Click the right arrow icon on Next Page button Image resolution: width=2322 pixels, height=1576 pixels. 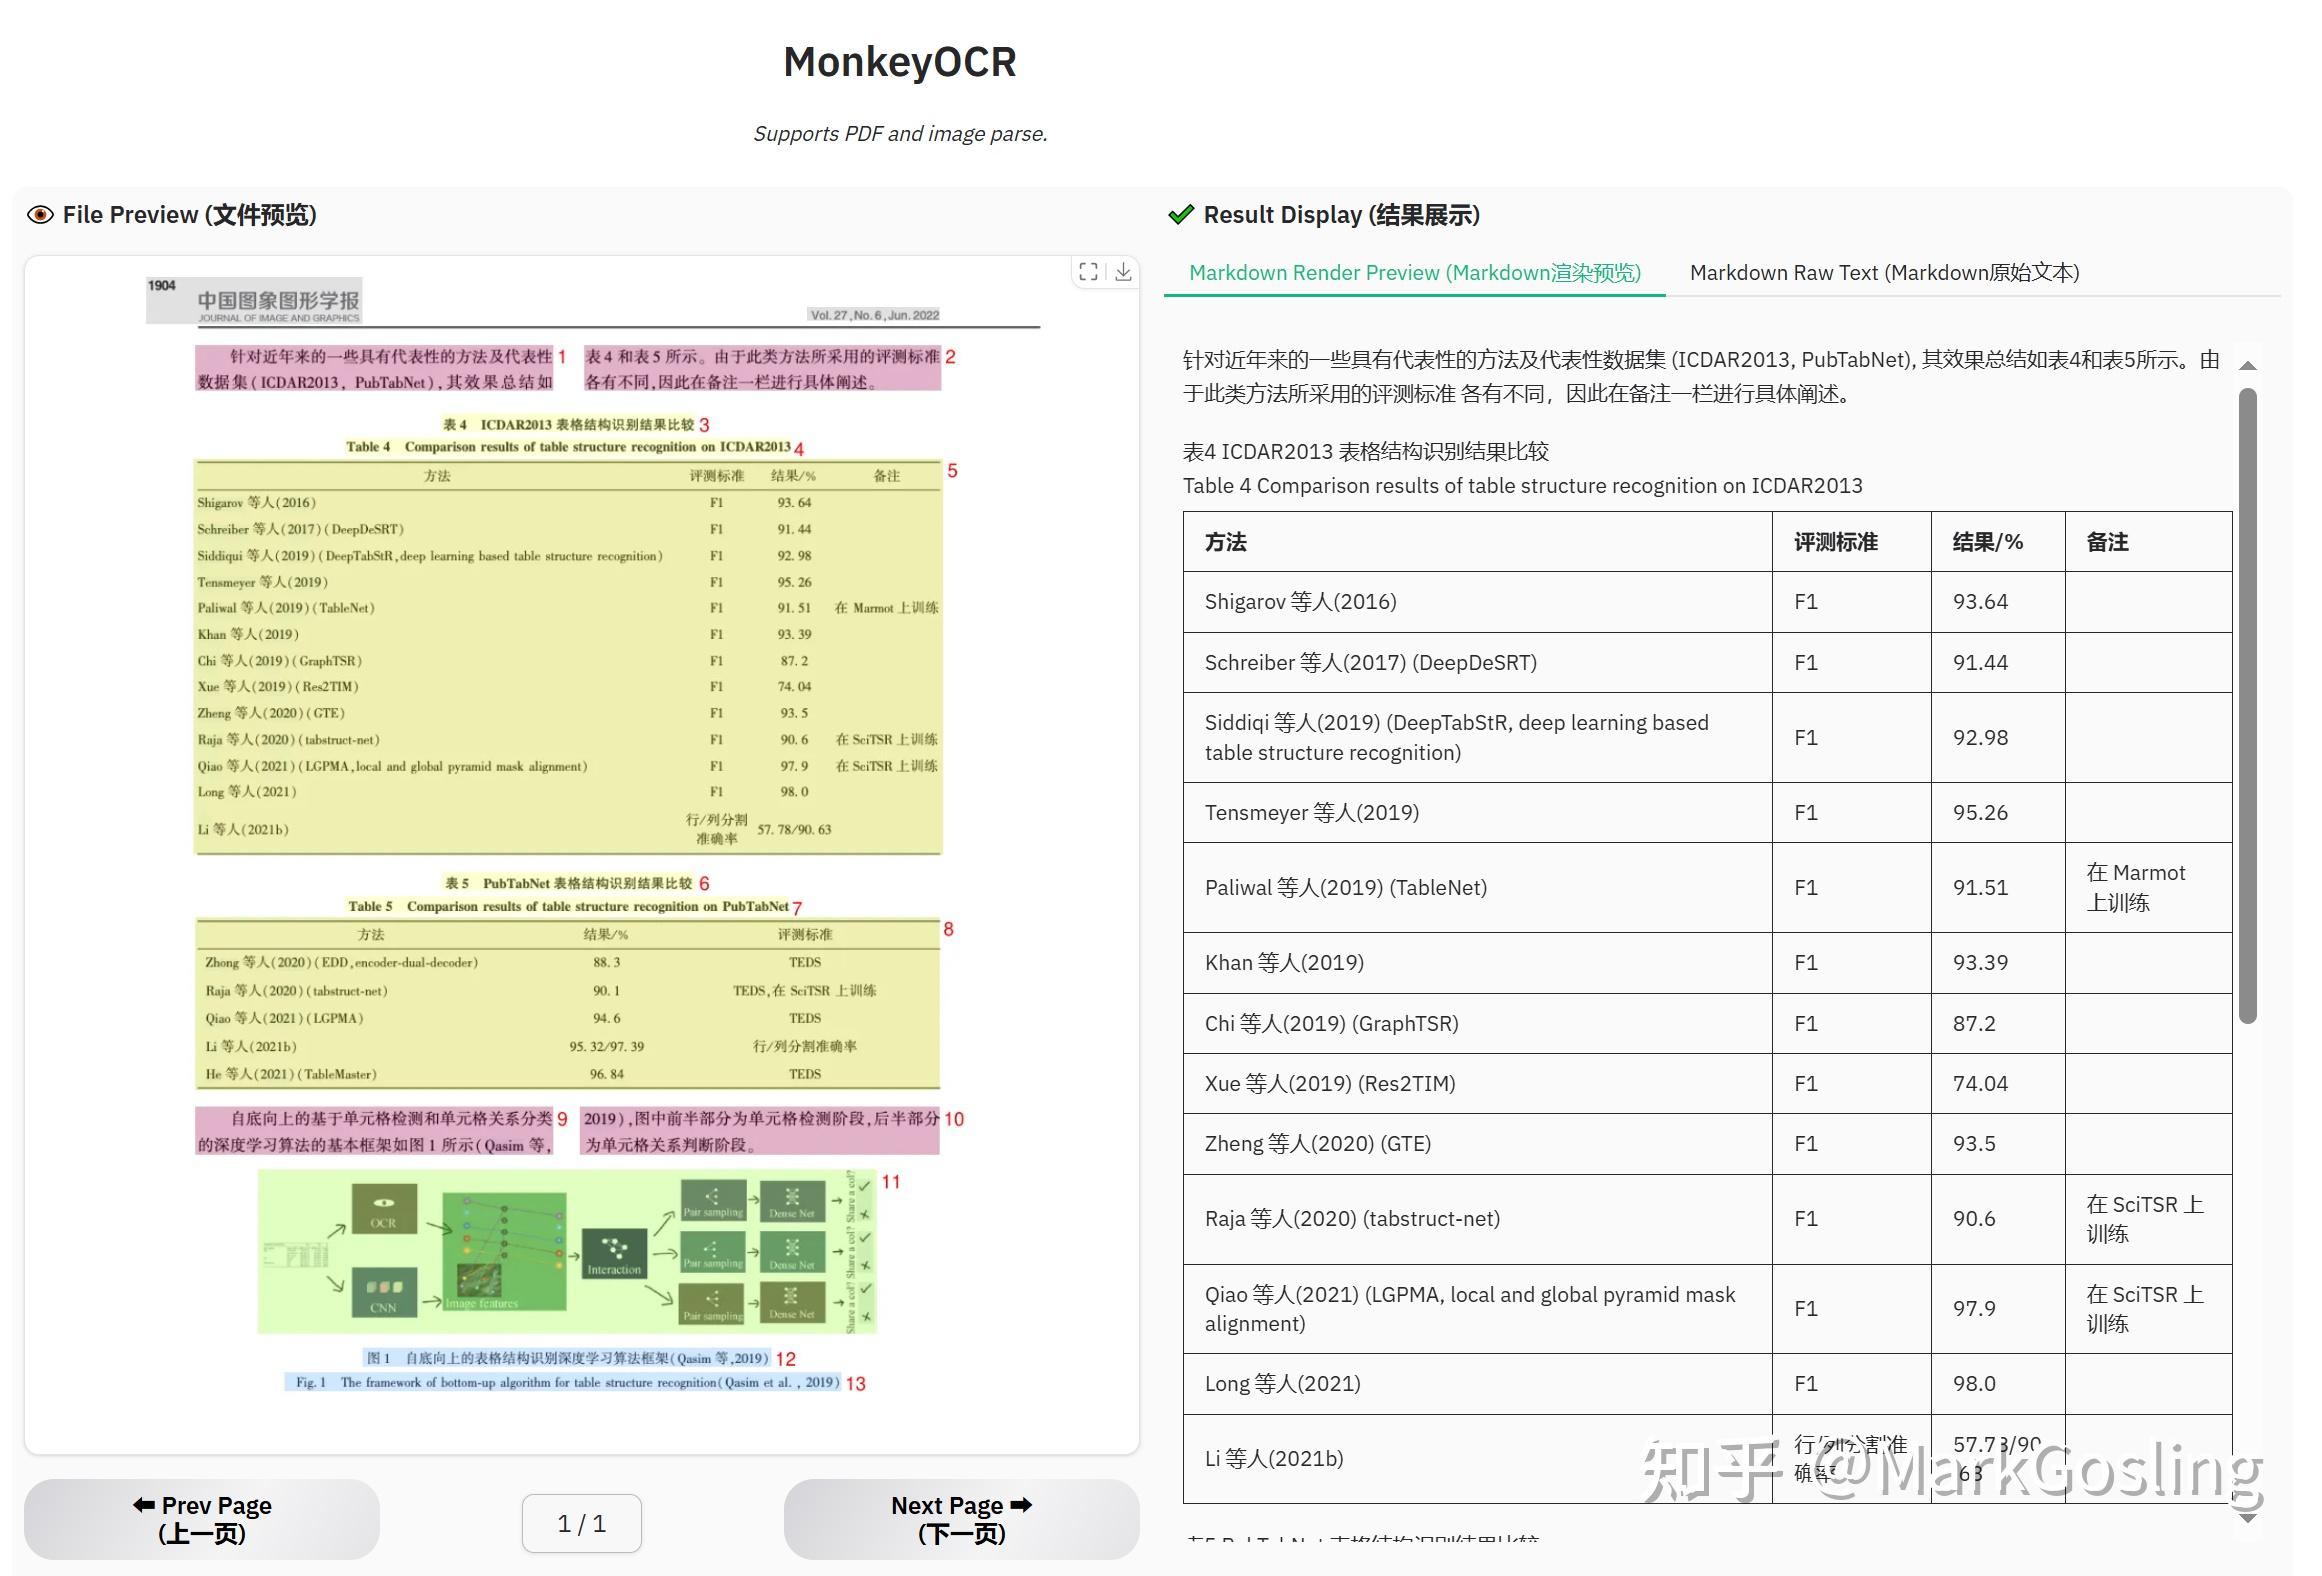1023,1505
